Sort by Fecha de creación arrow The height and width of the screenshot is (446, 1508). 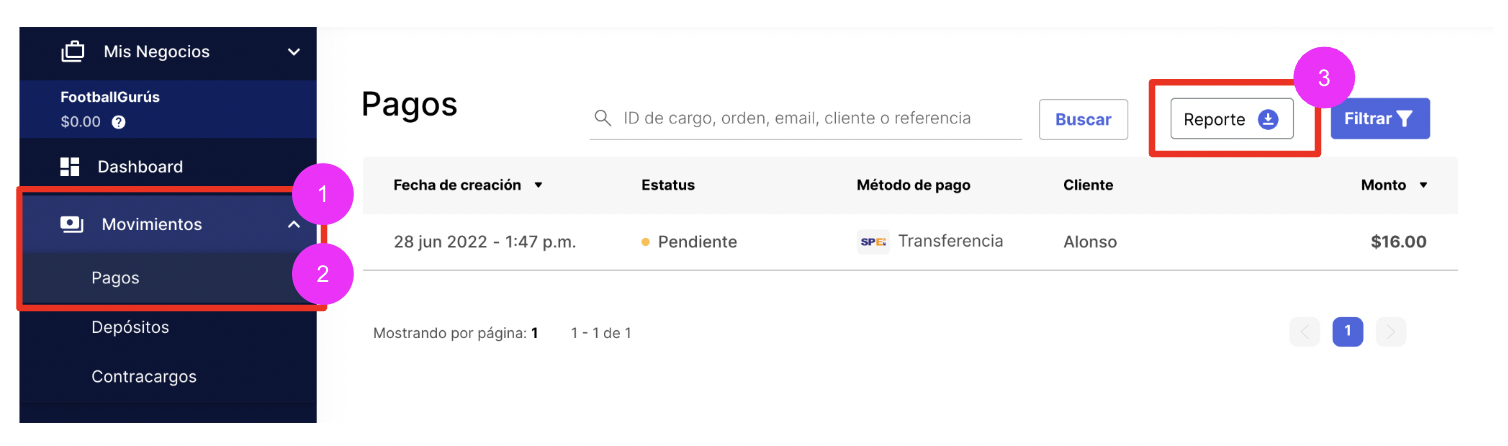point(538,185)
